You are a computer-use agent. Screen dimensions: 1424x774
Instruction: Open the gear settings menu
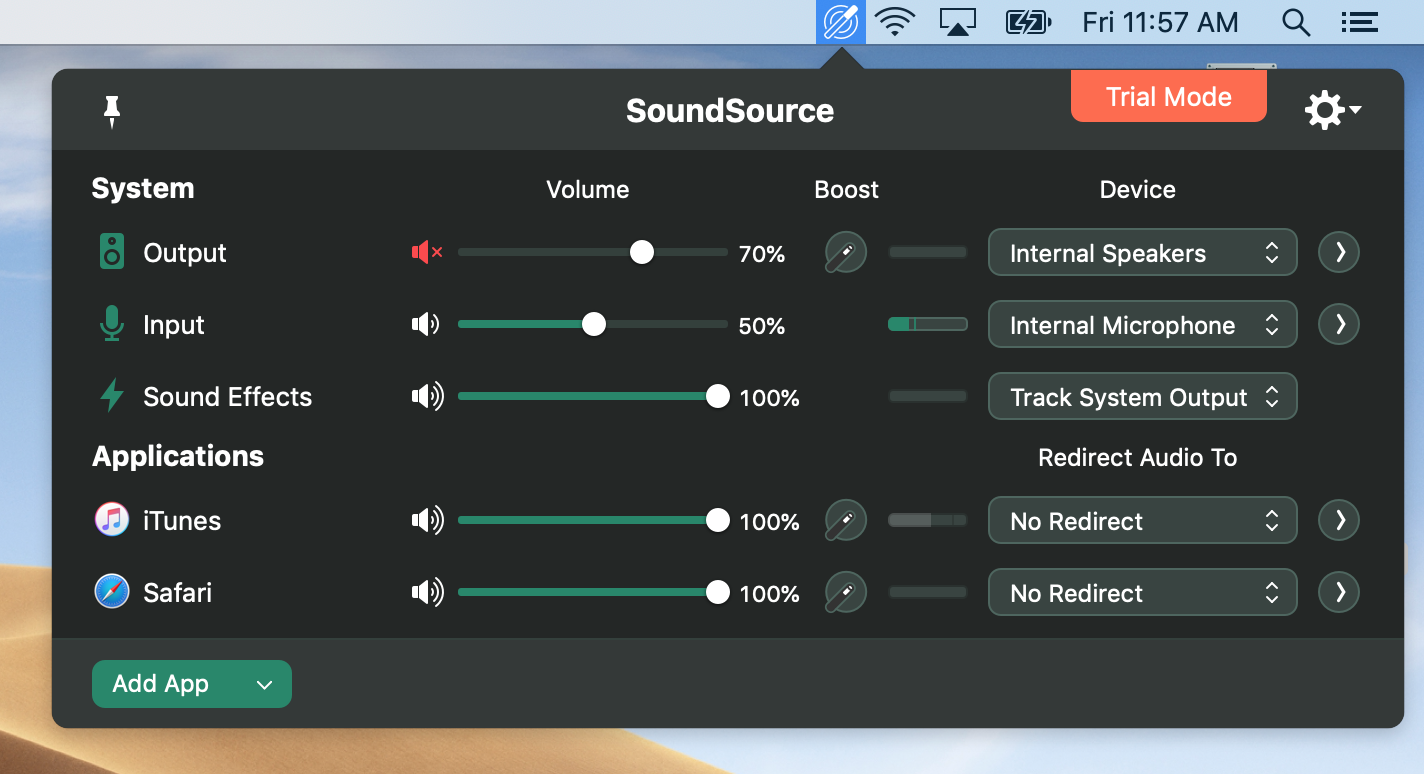point(1332,110)
